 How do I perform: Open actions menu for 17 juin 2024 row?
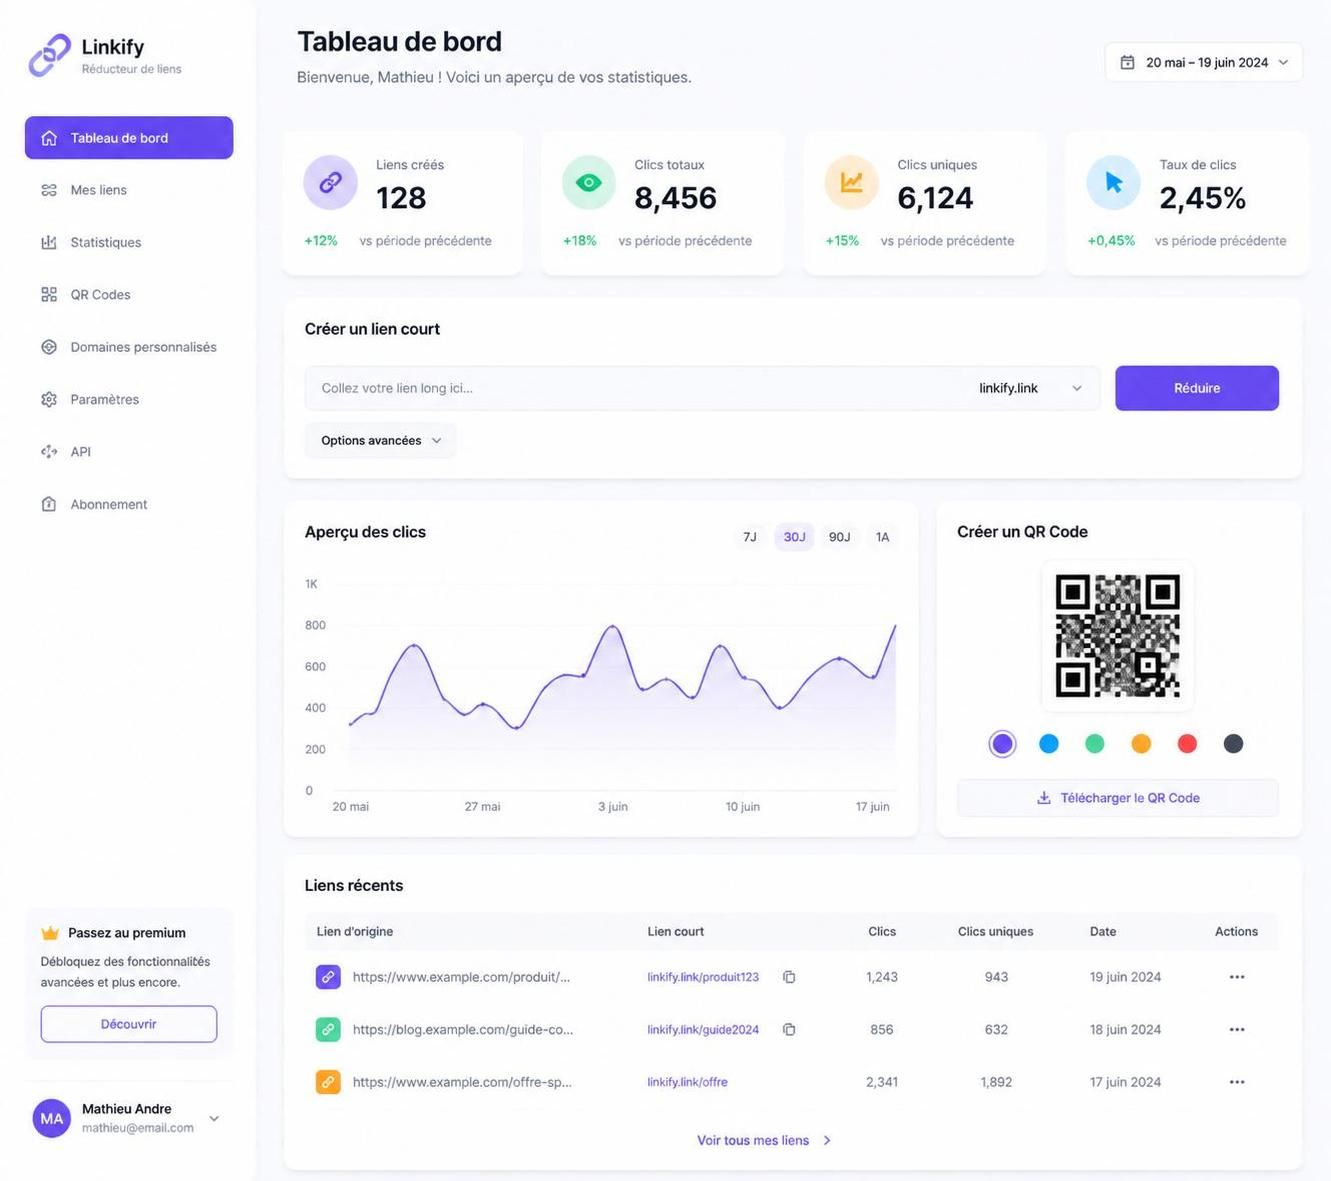tap(1237, 1082)
